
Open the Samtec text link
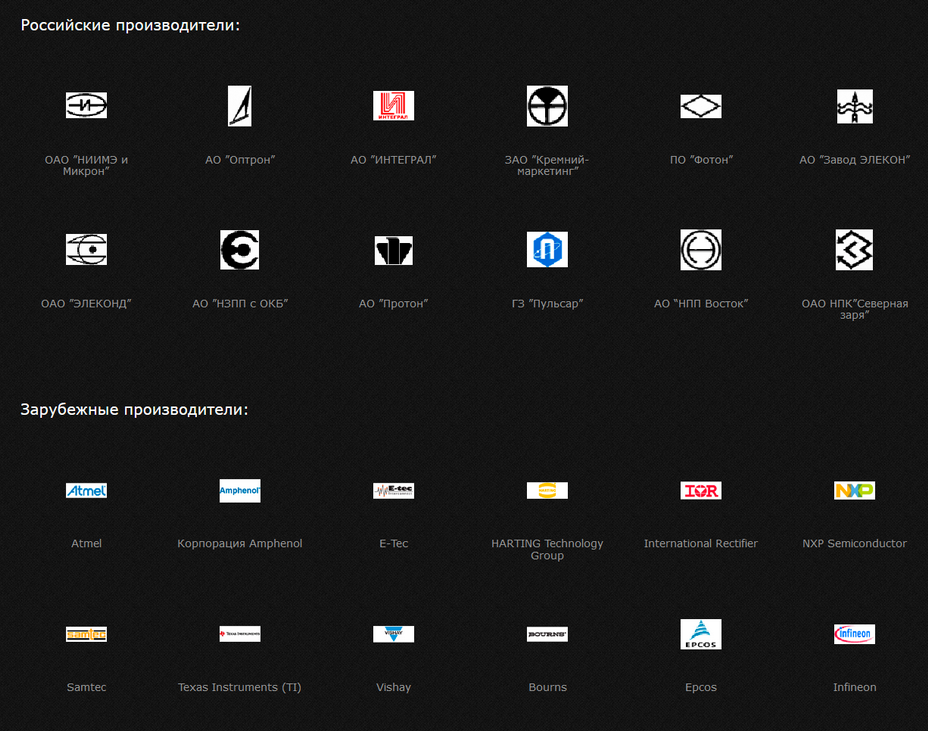86,687
